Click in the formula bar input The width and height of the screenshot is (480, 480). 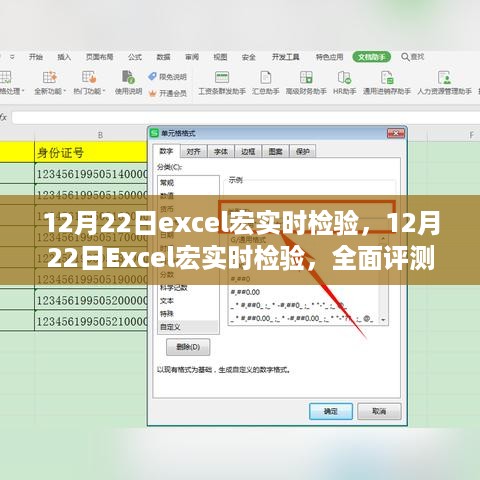click(x=246, y=117)
